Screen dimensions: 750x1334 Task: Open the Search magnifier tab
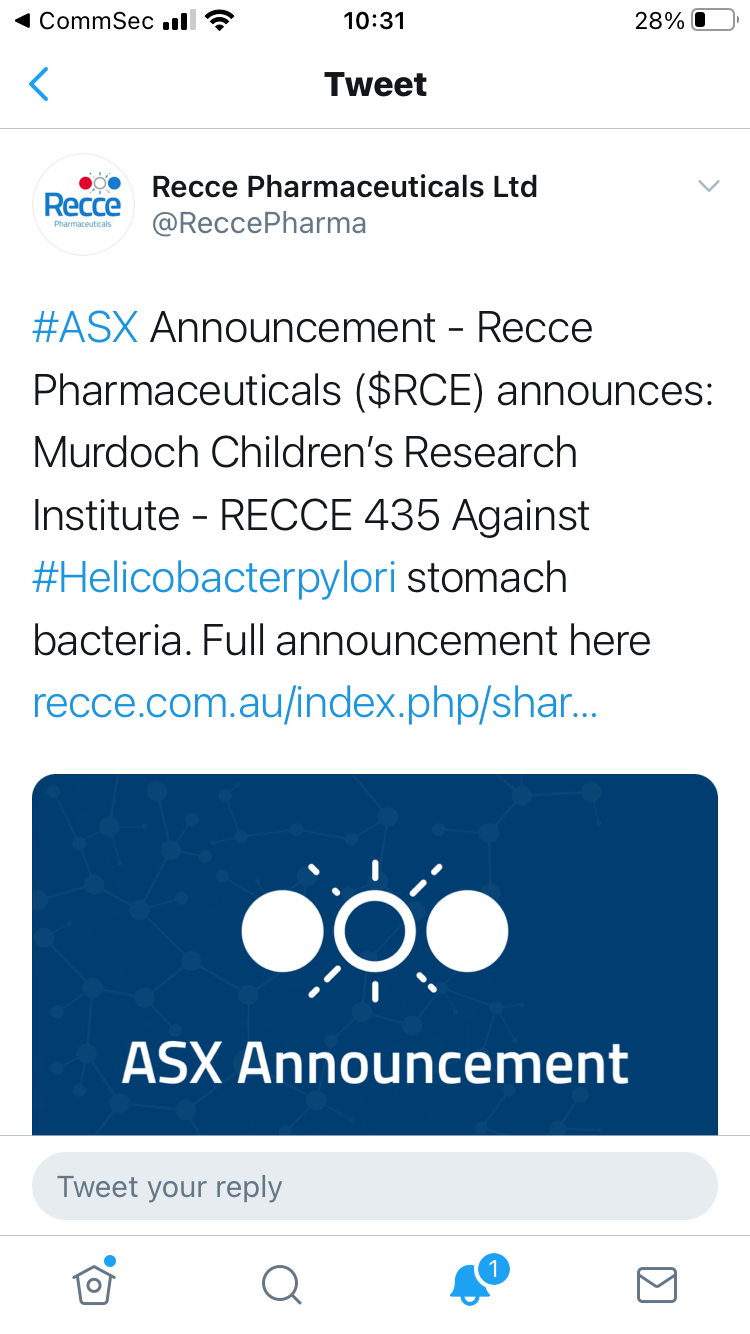pos(281,1285)
